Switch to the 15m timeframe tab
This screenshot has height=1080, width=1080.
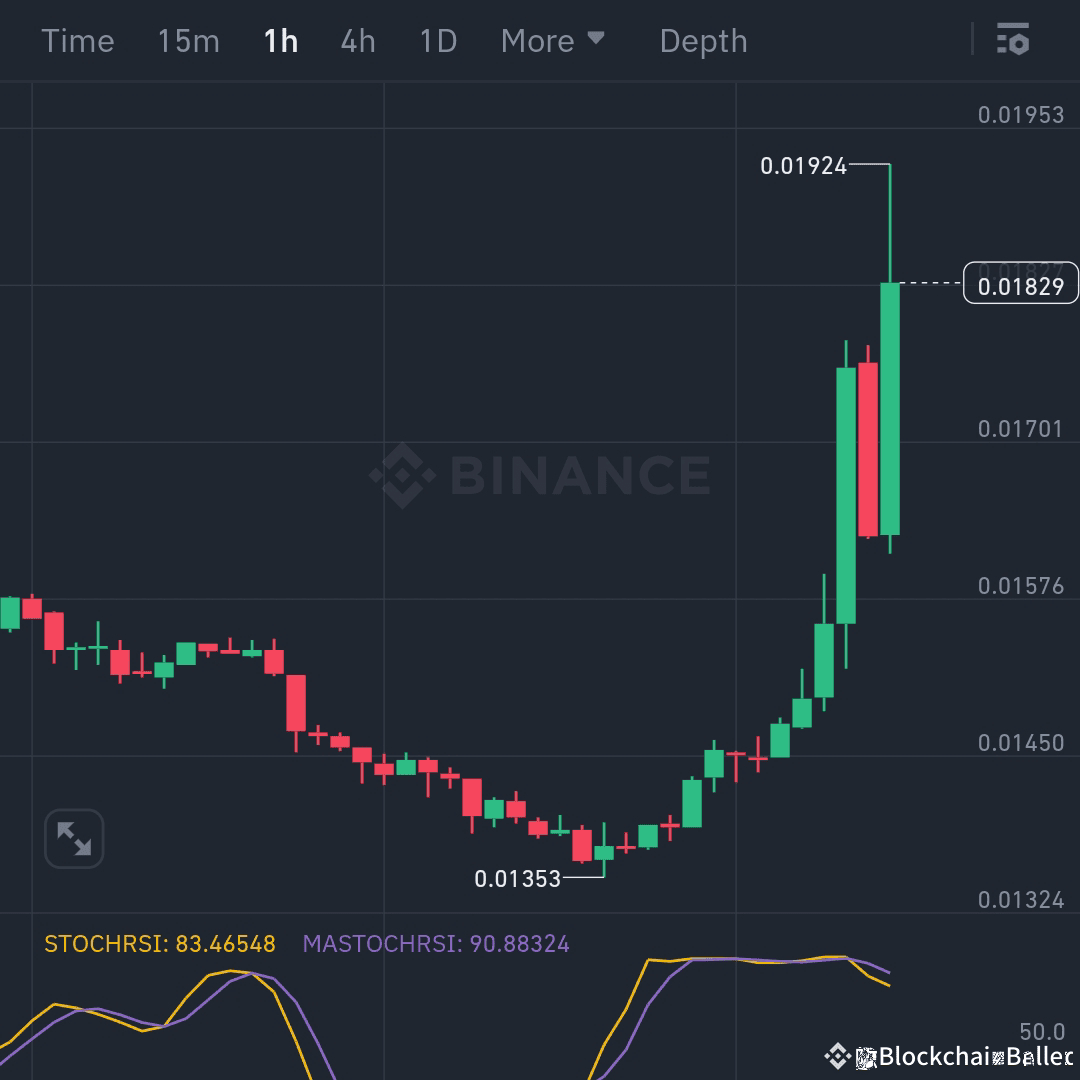[187, 40]
